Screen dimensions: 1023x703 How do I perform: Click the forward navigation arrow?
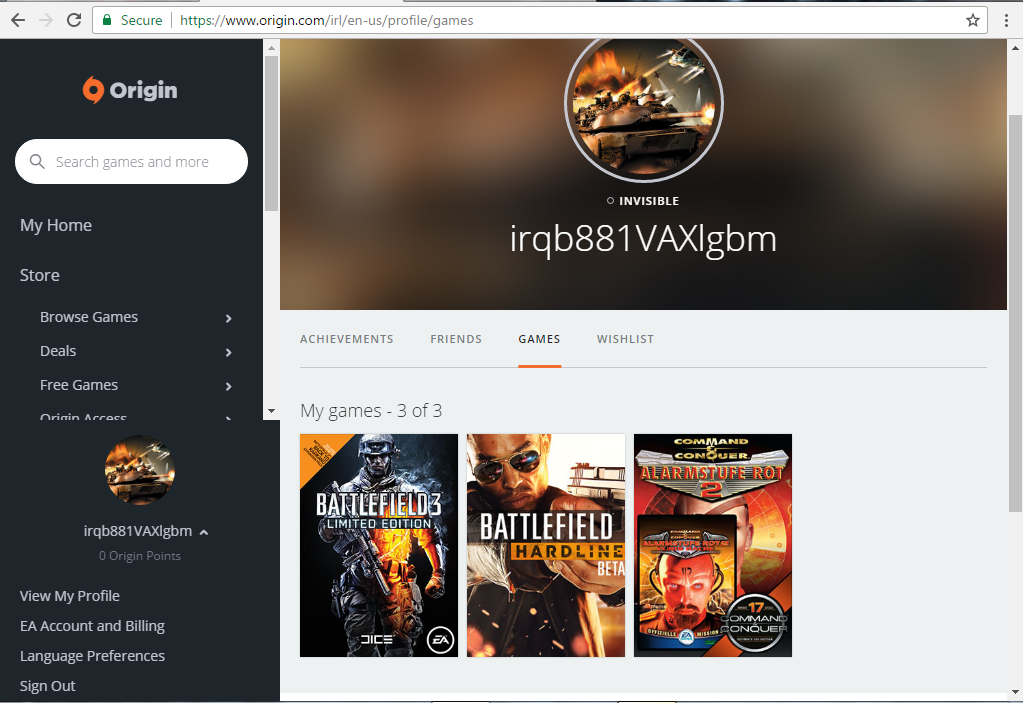(46, 20)
